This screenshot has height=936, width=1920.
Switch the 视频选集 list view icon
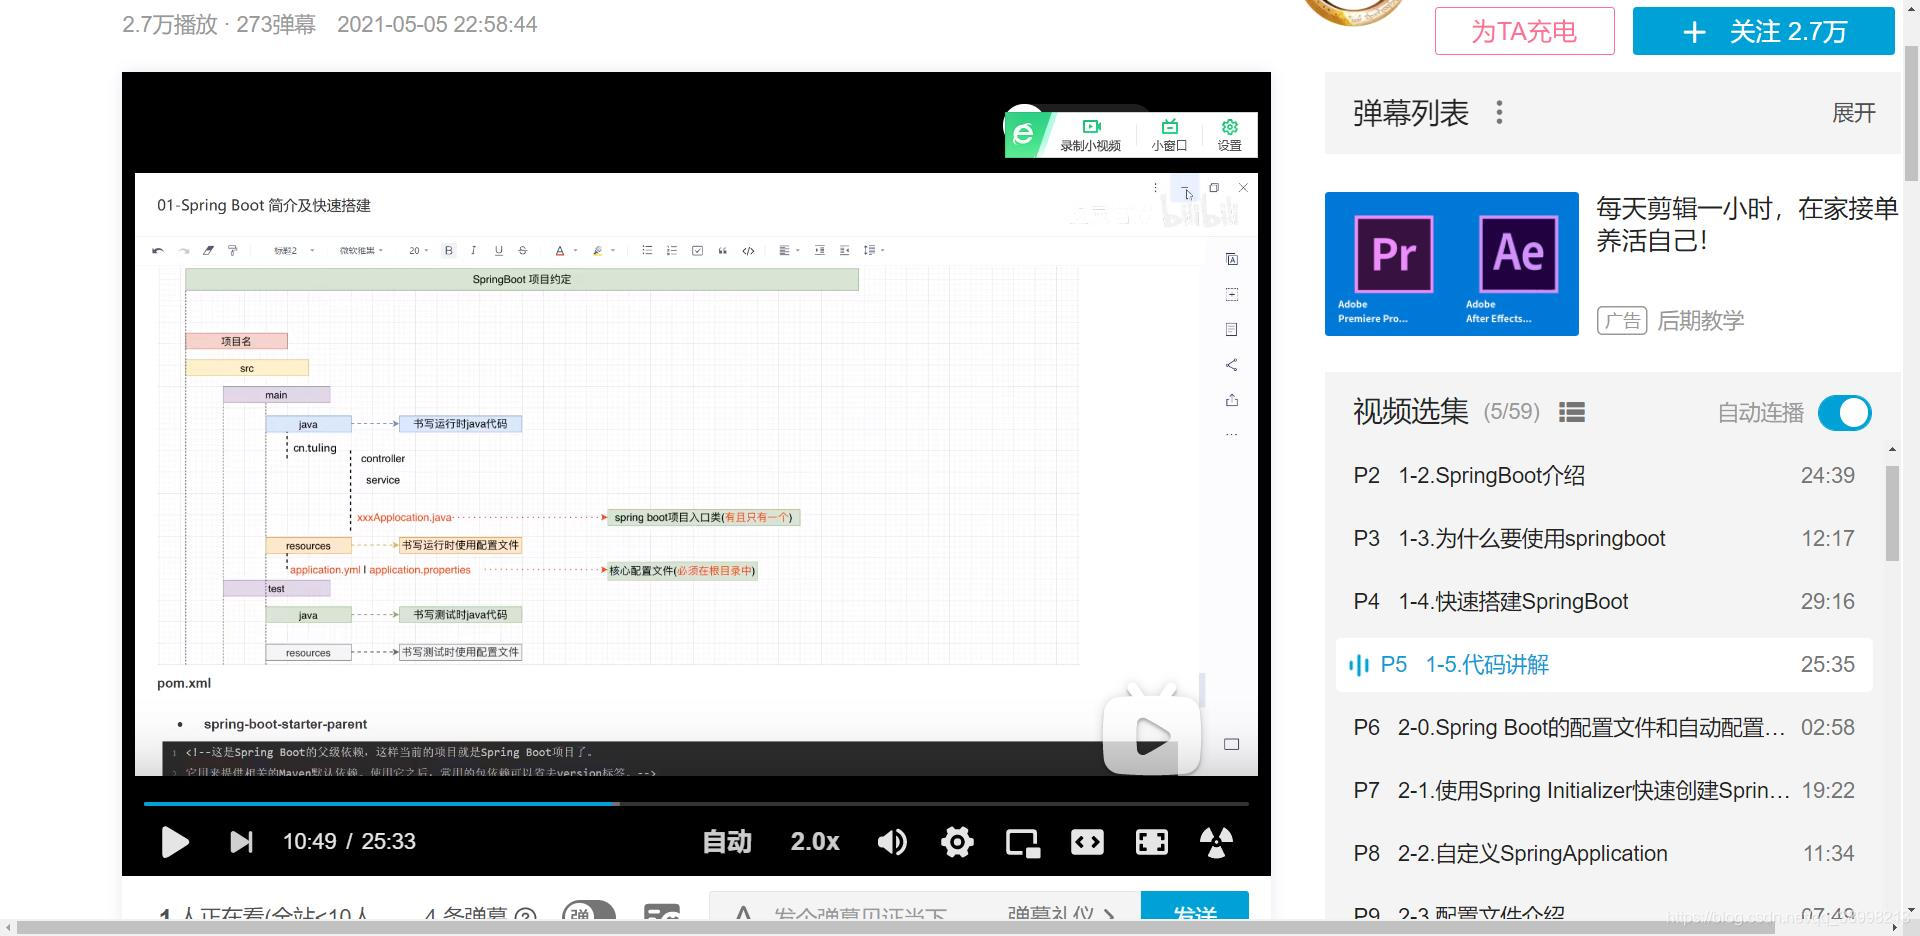pyautogui.click(x=1572, y=412)
